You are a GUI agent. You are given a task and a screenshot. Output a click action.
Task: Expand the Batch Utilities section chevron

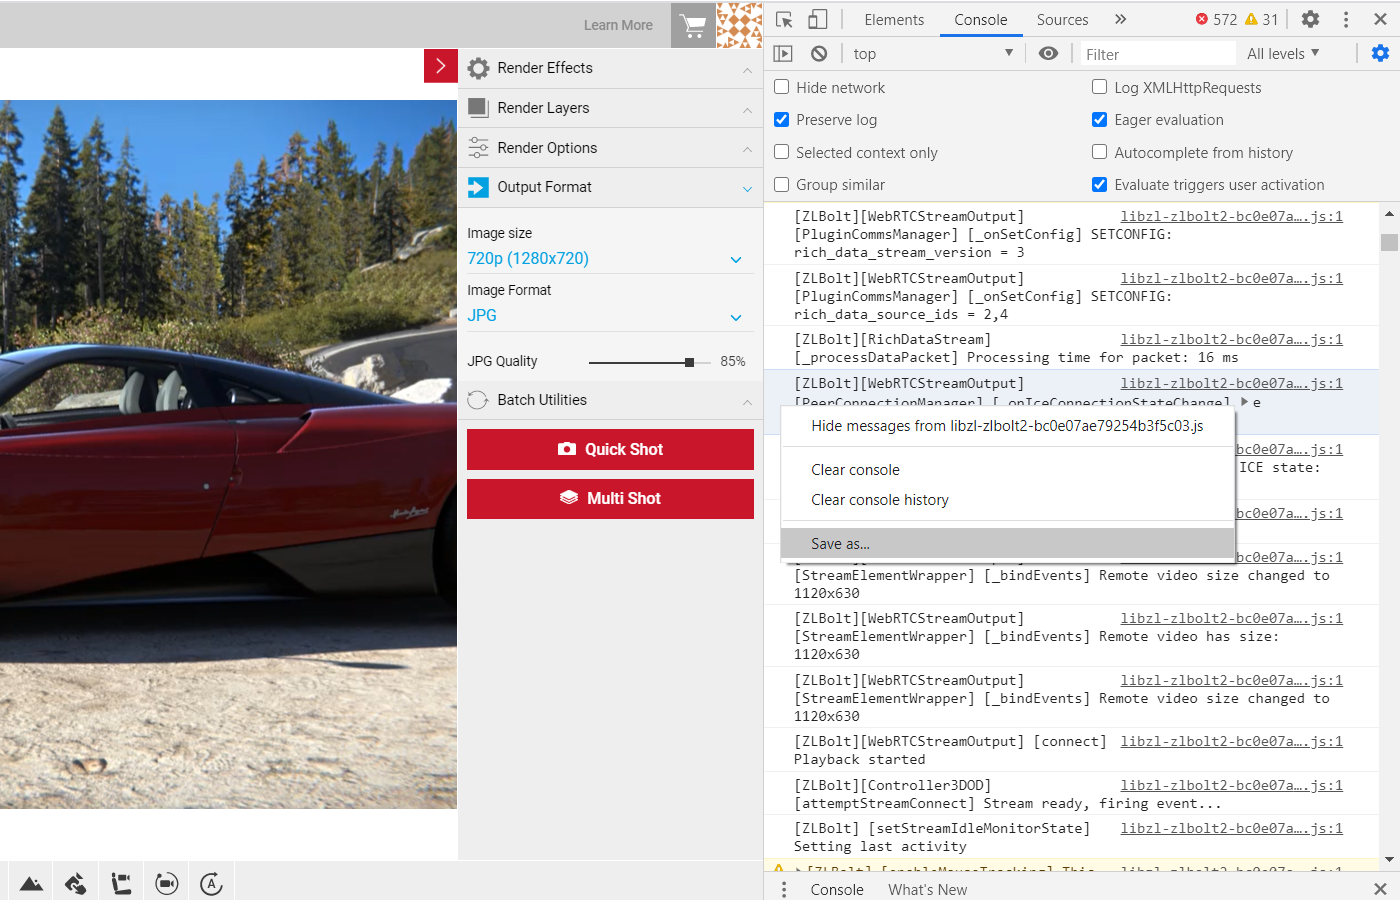(747, 401)
